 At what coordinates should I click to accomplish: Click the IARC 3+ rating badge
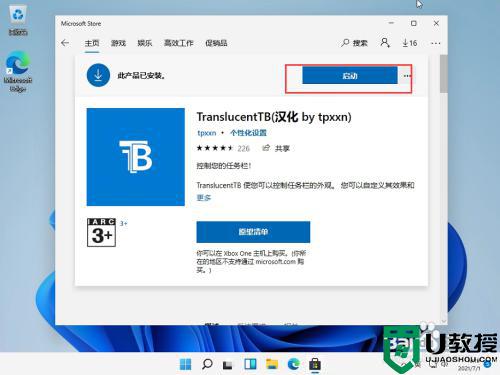coord(101,232)
